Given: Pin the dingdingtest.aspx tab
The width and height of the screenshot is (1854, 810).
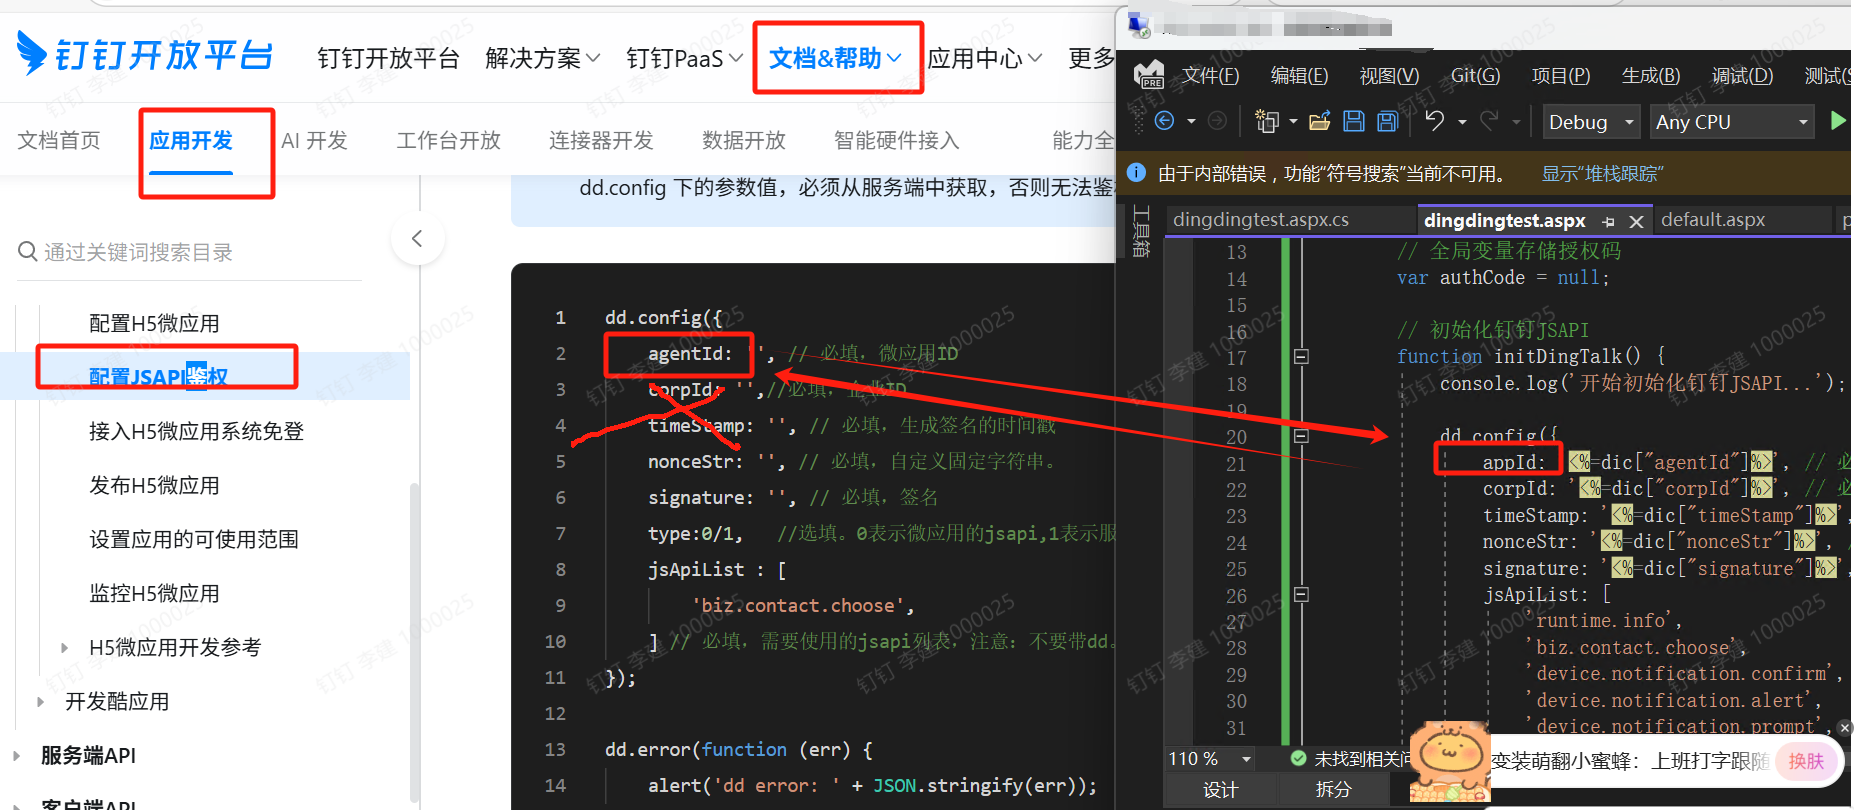Looking at the screenshot, I should [1608, 221].
